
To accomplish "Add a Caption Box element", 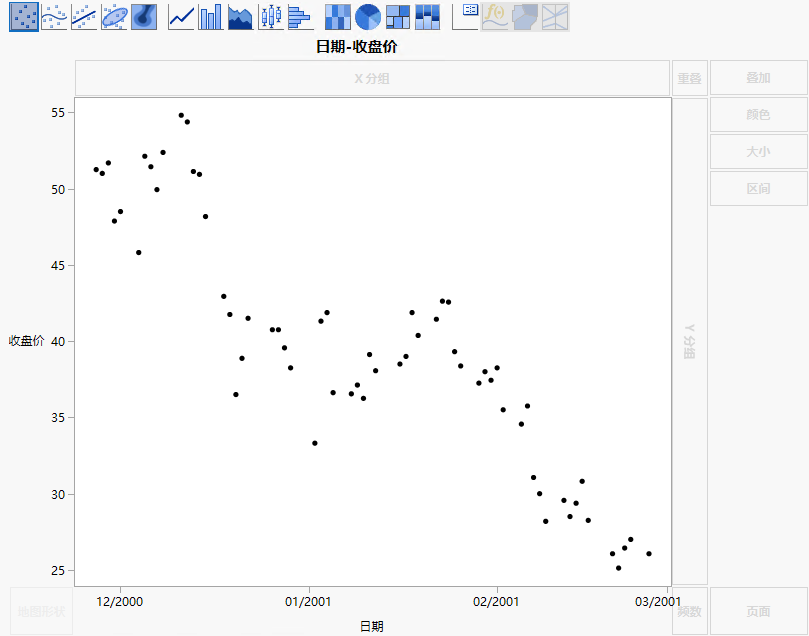I will (x=465, y=17).
